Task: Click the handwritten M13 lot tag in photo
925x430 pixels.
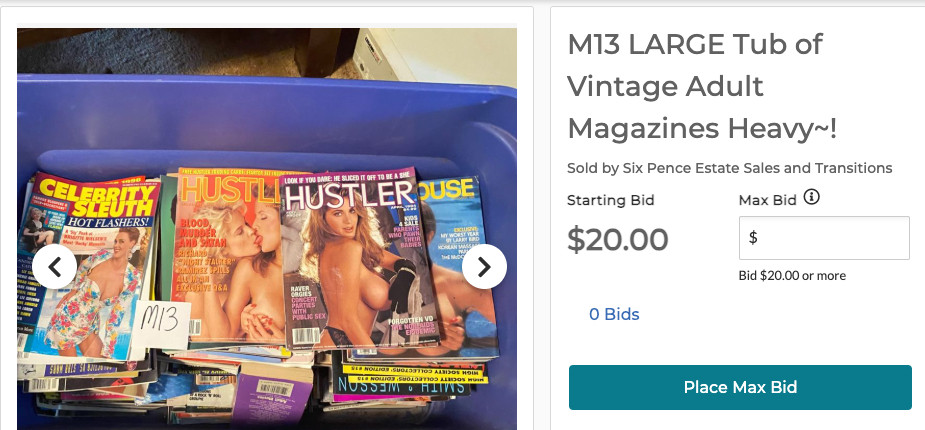Action: point(159,324)
